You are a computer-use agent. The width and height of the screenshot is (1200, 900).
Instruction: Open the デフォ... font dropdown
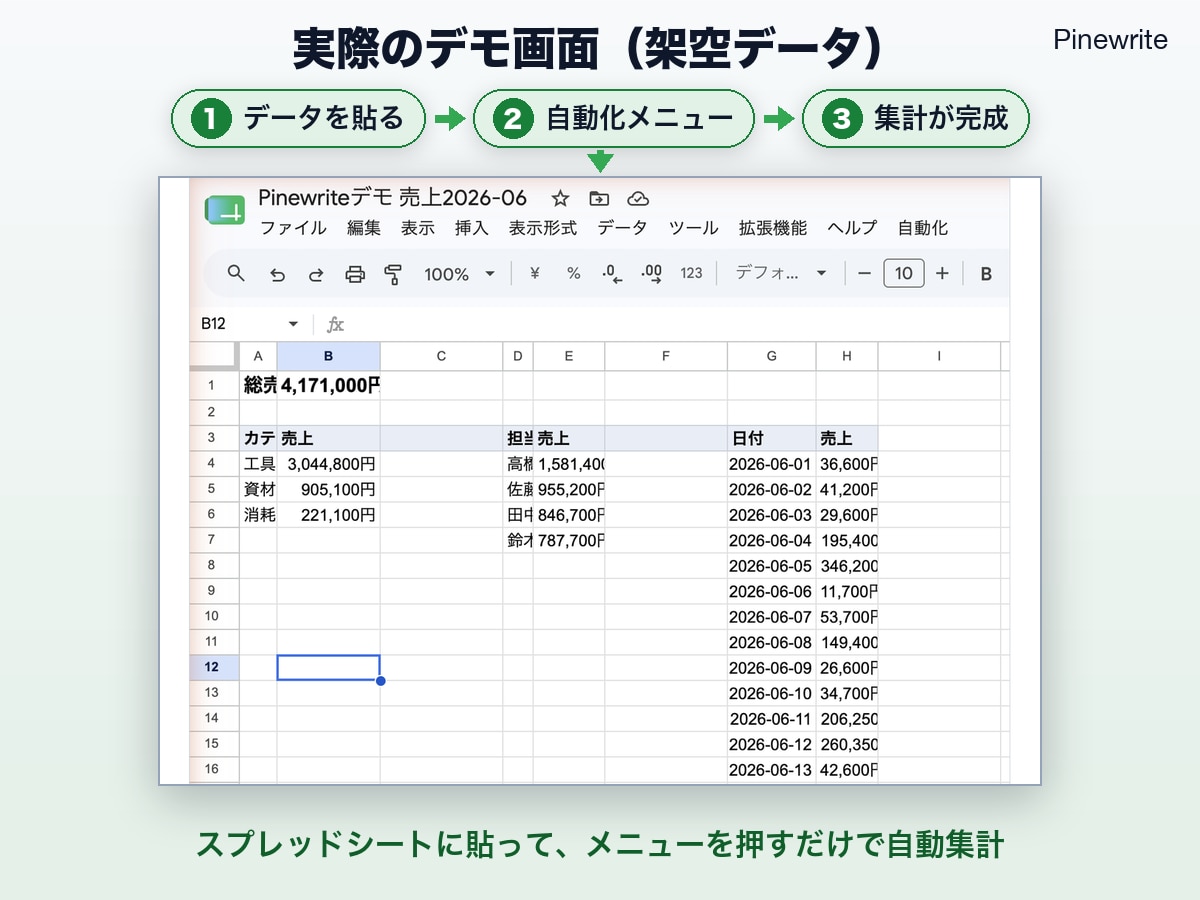[x=781, y=273]
